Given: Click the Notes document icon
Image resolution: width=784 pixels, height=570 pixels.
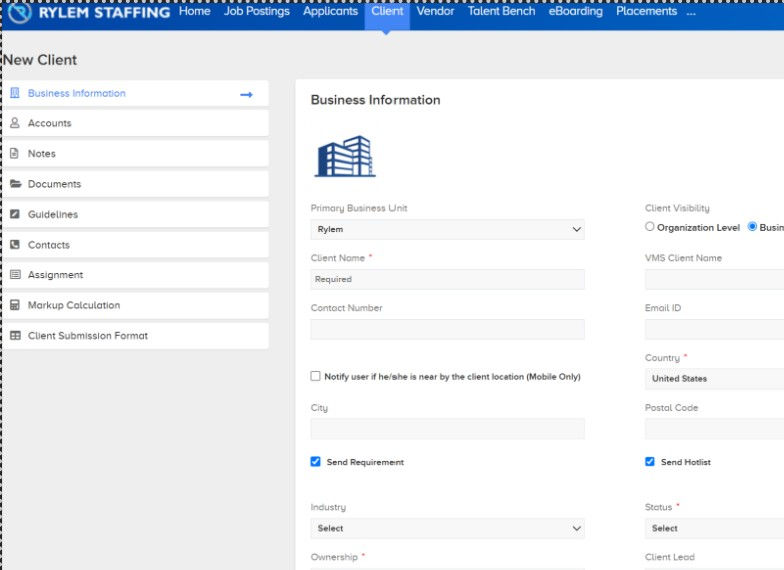Looking at the screenshot, I should click(x=14, y=153).
